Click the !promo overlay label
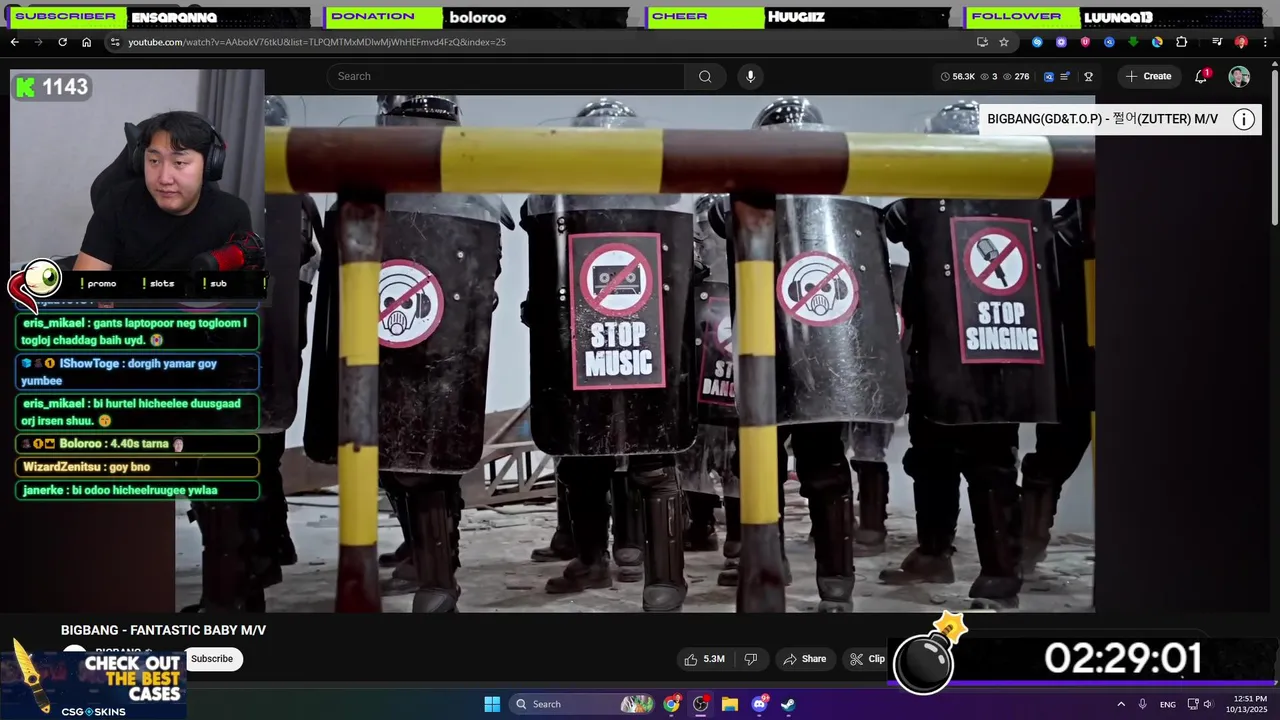The image size is (1280, 720). pos(101,283)
